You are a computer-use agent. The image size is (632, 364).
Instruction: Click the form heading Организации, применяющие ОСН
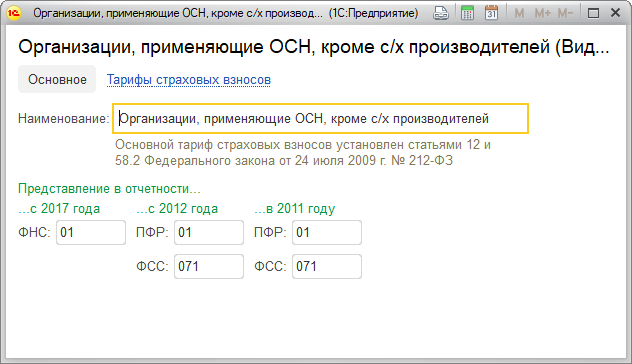(314, 47)
